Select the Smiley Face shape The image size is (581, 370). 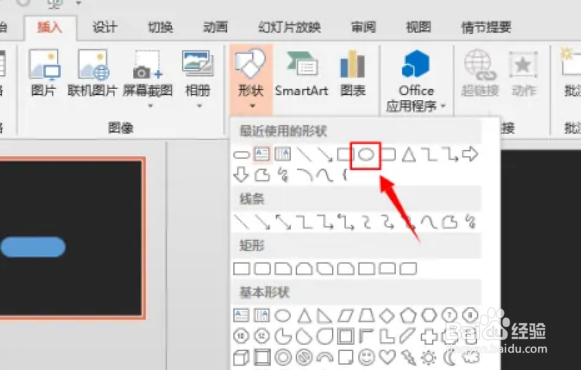pos(366,357)
